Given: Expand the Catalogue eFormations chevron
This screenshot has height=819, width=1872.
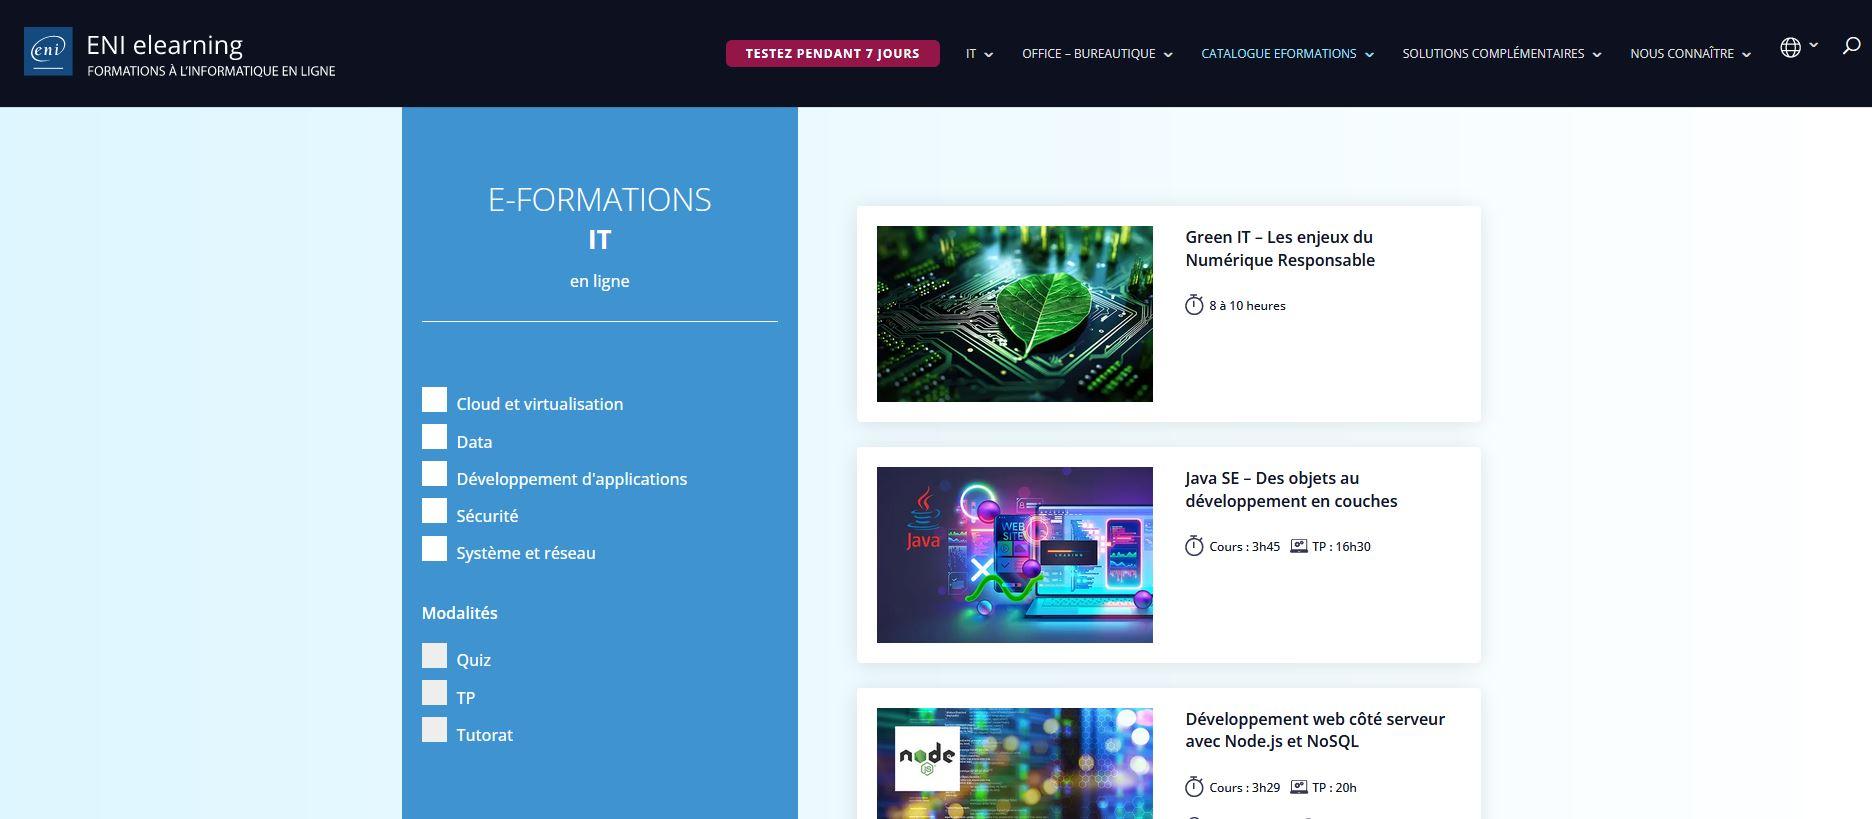Looking at the screenshot, I should coord(1369,55).
